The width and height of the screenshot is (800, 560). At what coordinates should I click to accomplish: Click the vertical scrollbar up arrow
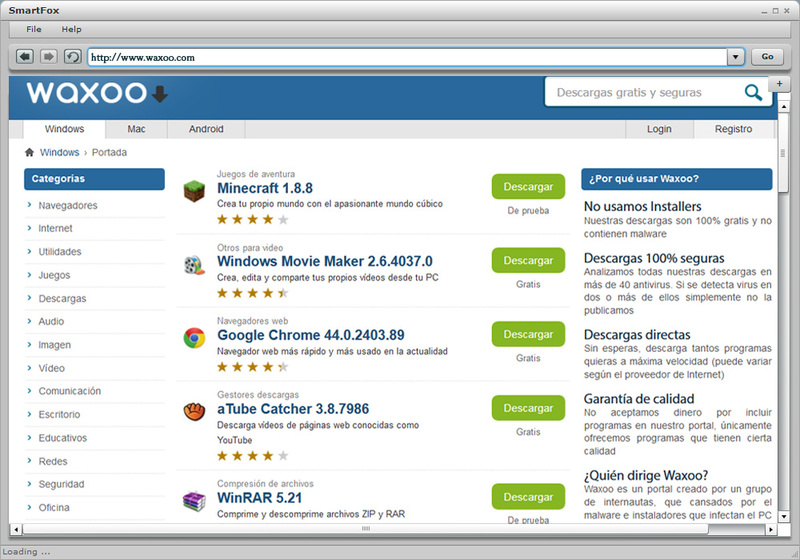[784, 107]
